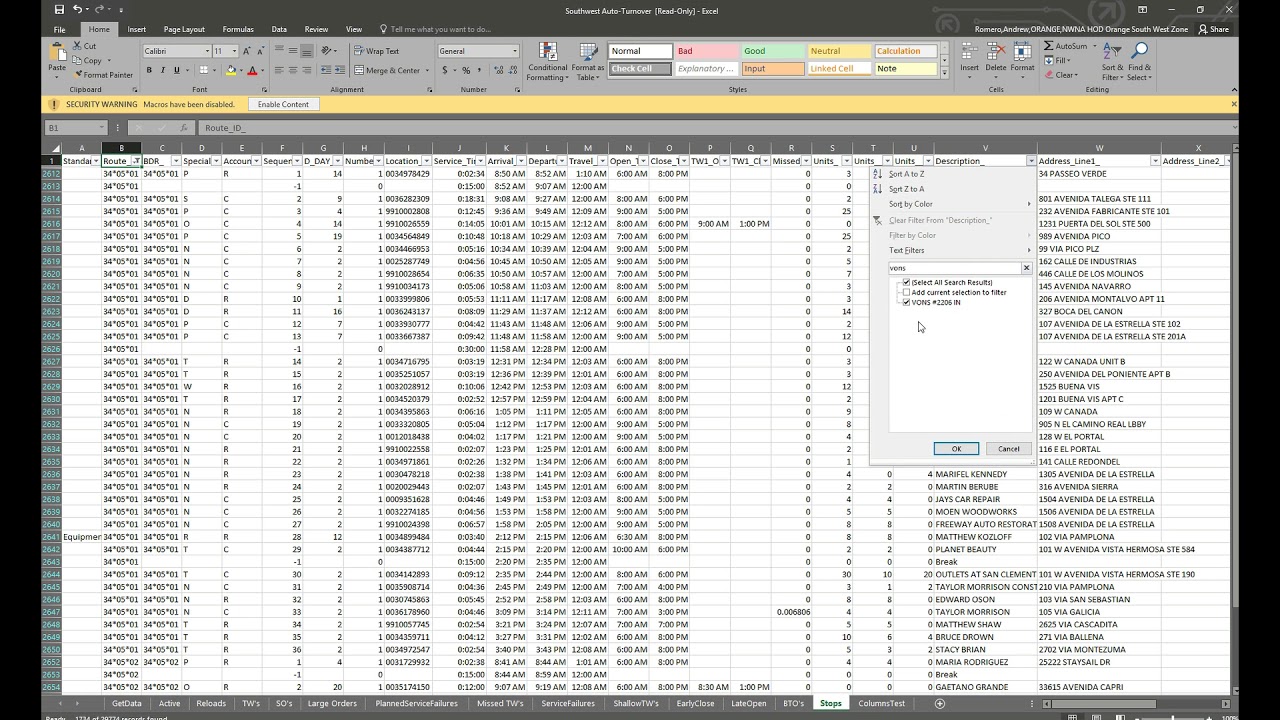
Task: Open Find & Select
Action: click(x=1139, y=62)
